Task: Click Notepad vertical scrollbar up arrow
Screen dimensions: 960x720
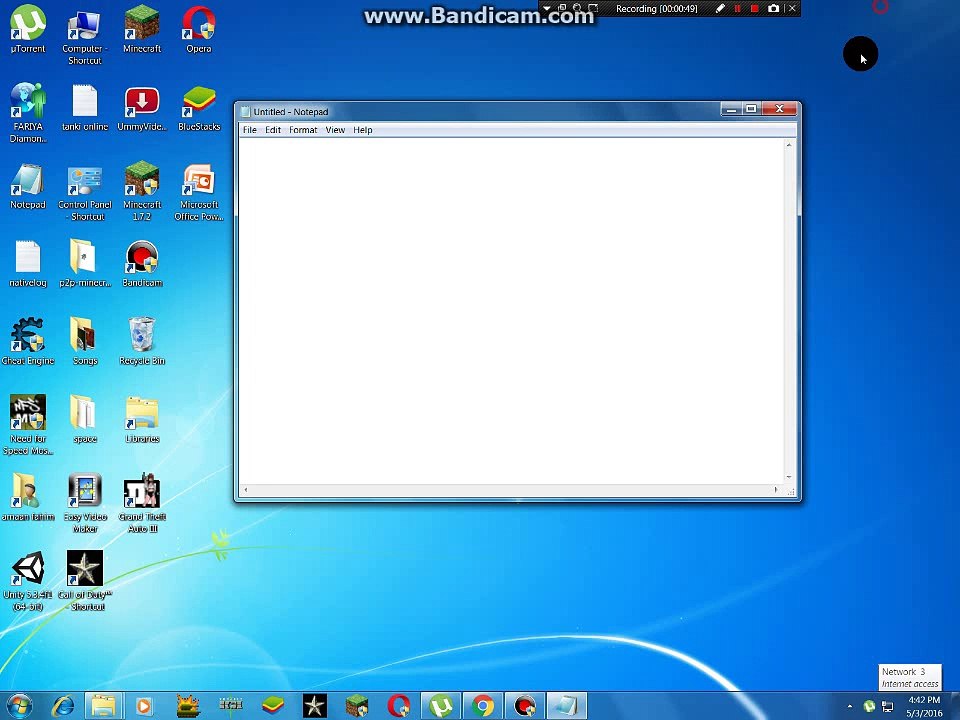Action: 789,145
